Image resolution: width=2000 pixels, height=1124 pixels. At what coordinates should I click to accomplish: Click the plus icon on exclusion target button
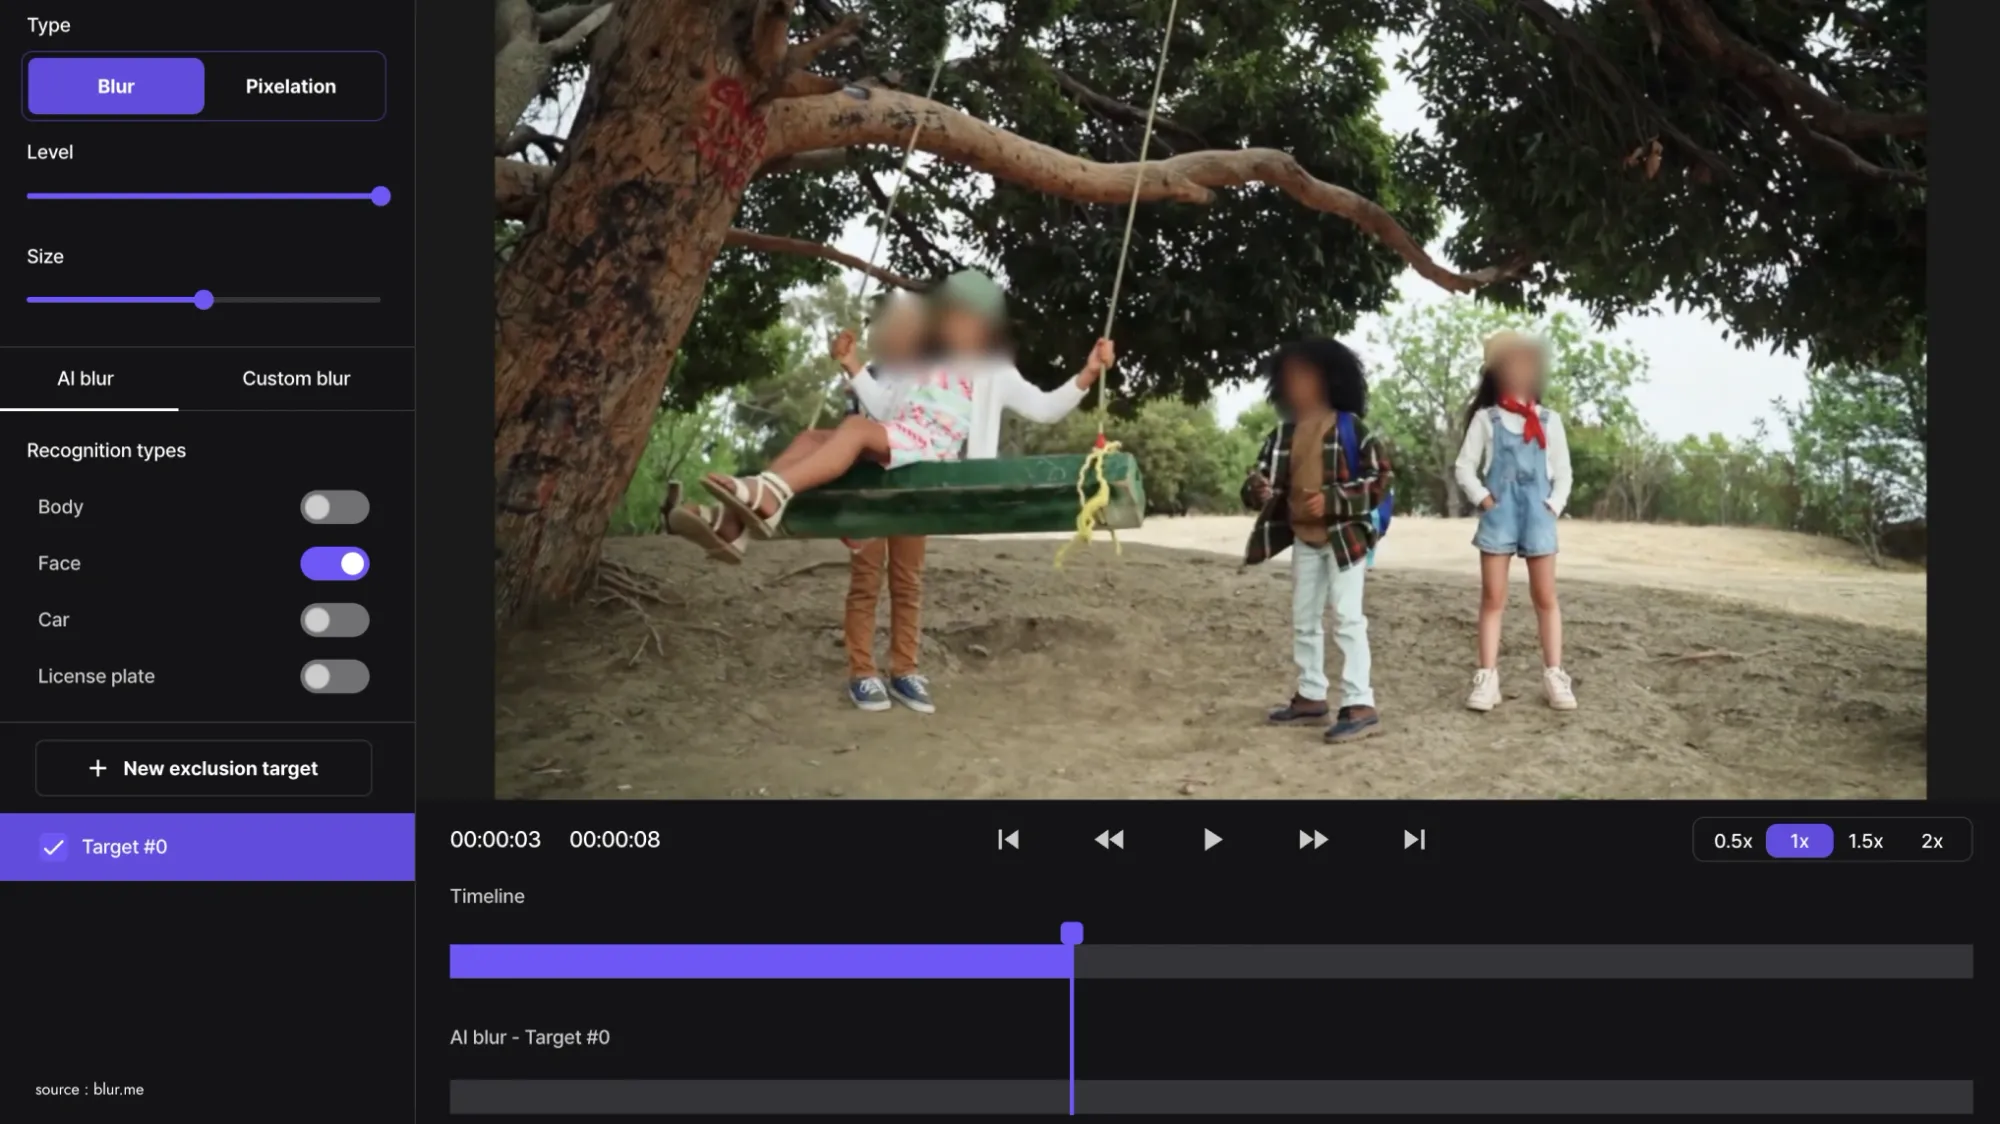pyautogui.click(x=98, y=768)
